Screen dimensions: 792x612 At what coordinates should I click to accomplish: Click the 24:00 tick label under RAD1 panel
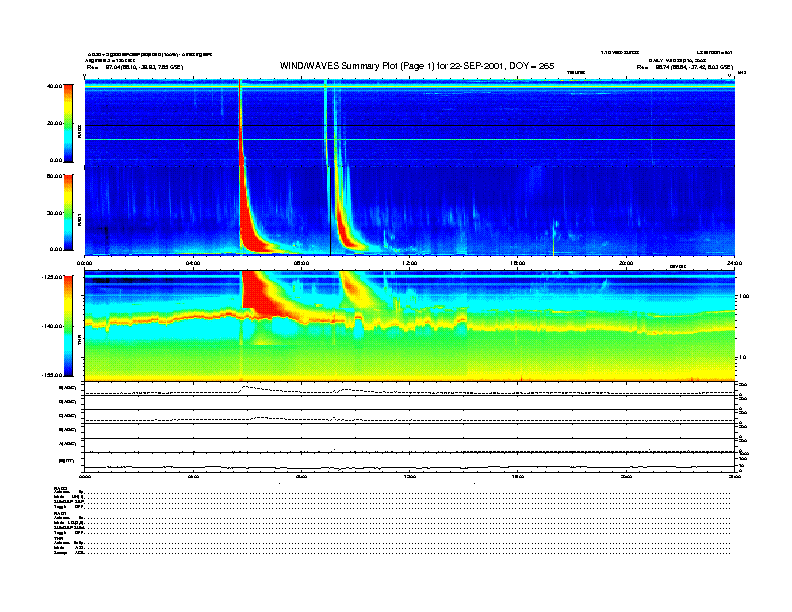[x=734, y=263]
